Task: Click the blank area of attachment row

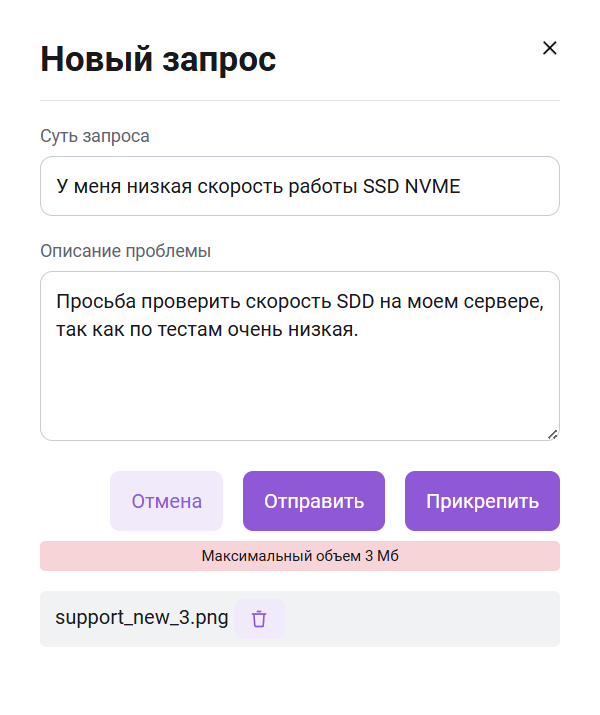Action: [x=420, y=618]
